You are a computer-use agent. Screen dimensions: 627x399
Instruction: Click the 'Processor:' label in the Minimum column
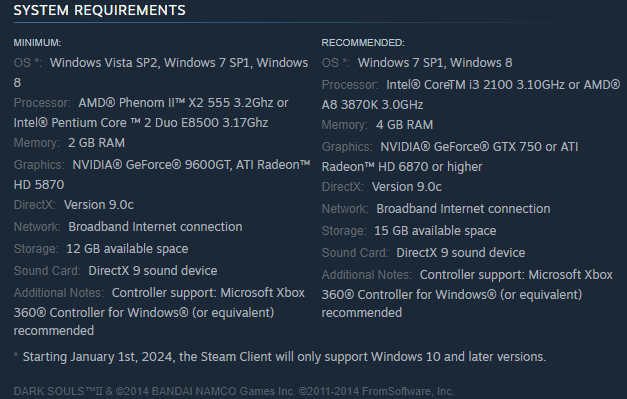click(42, 103)
